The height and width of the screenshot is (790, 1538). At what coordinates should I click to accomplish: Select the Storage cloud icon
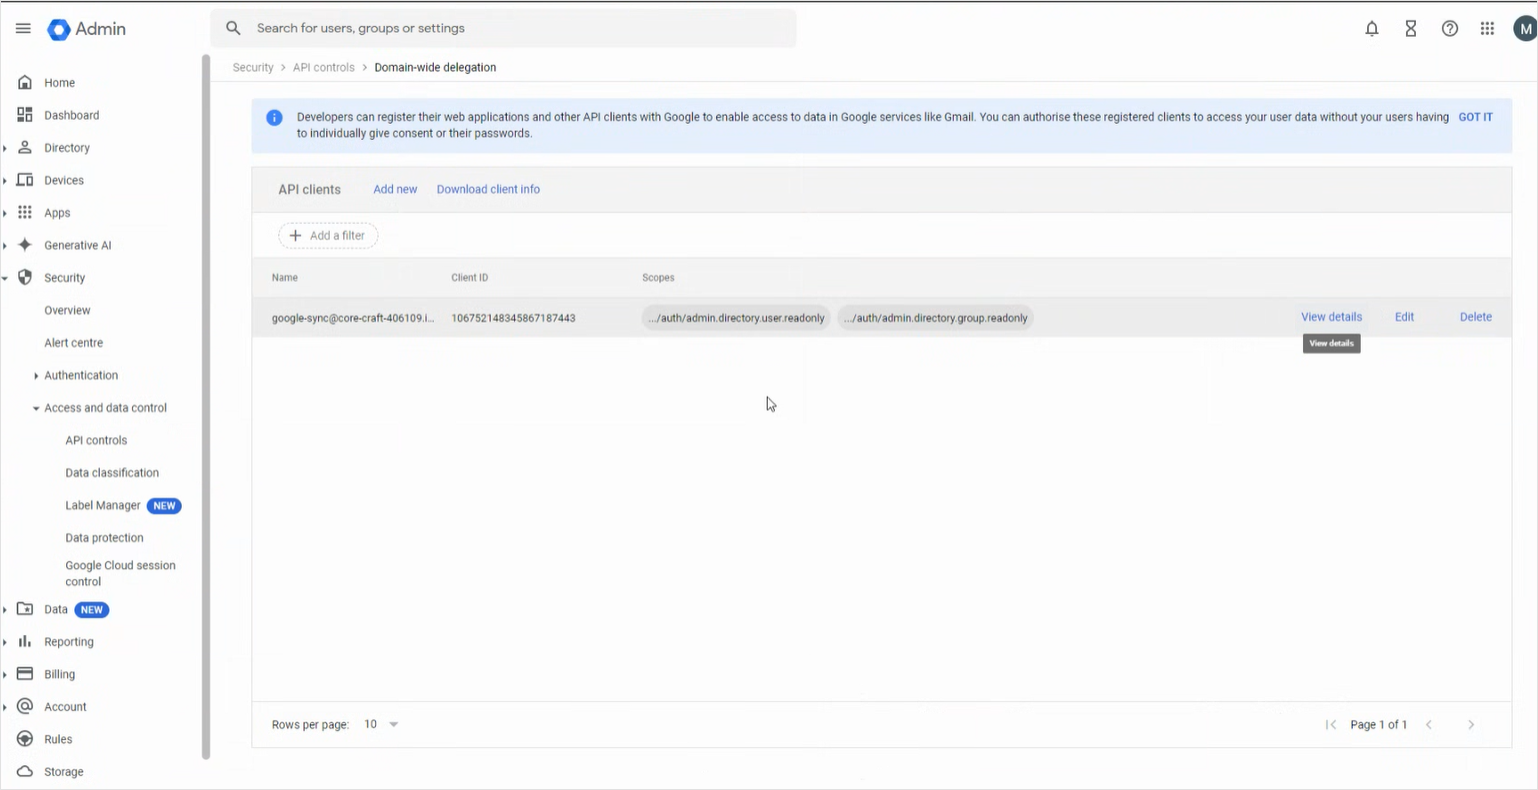tap(25, 771)
